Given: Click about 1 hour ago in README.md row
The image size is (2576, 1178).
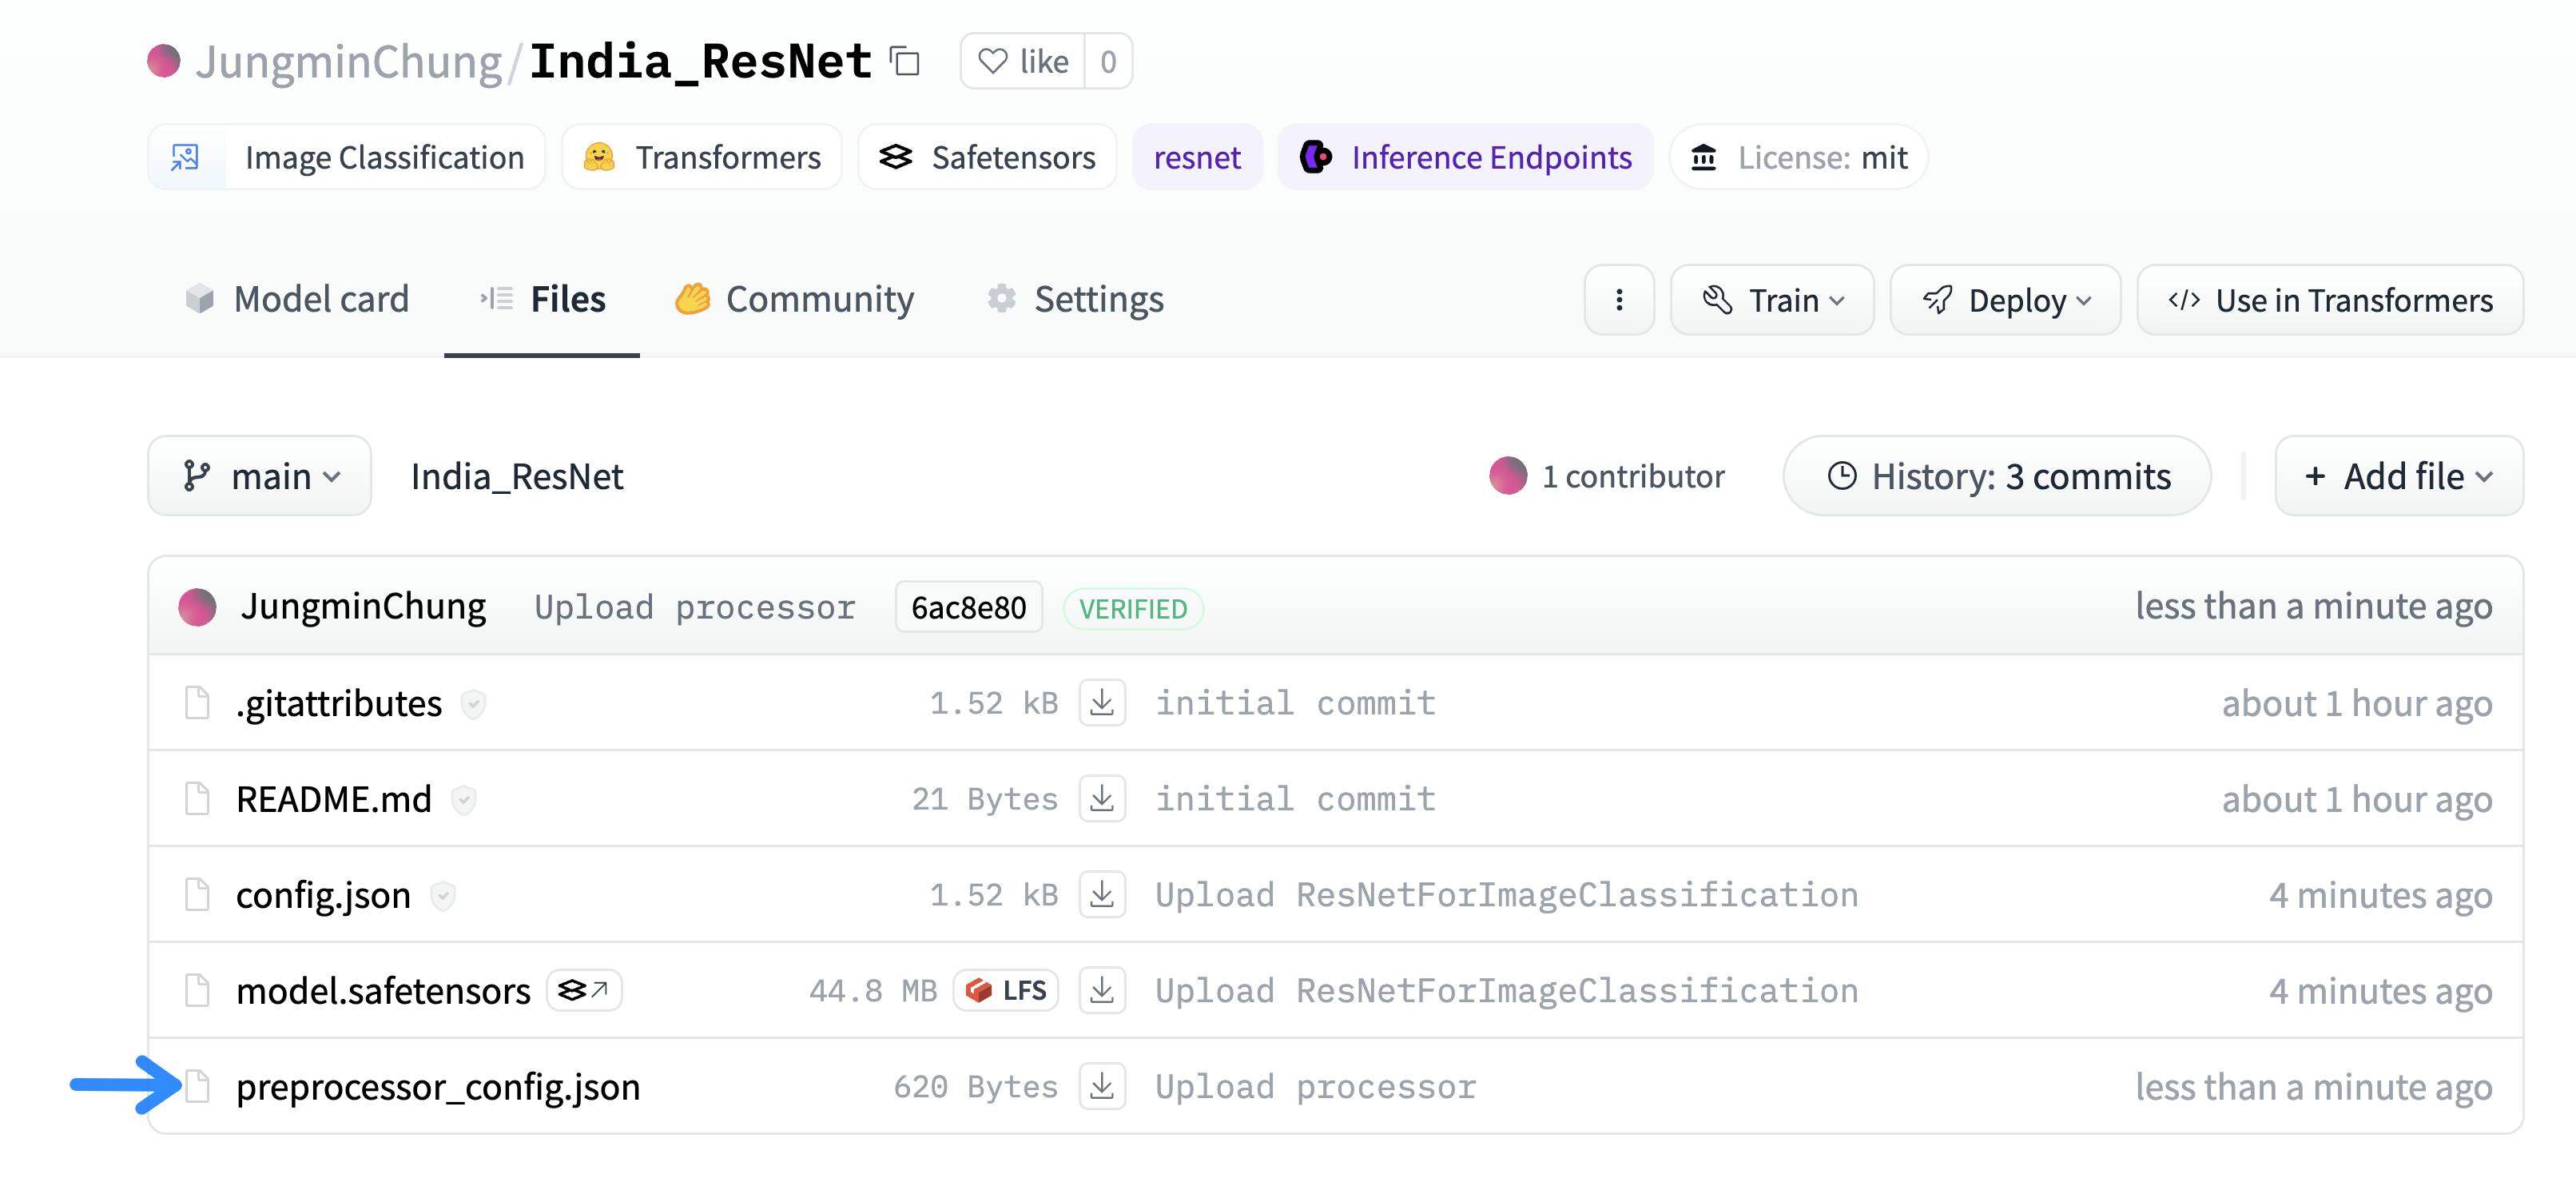Looking at the screenshot, I should (x=2357, y=799).
